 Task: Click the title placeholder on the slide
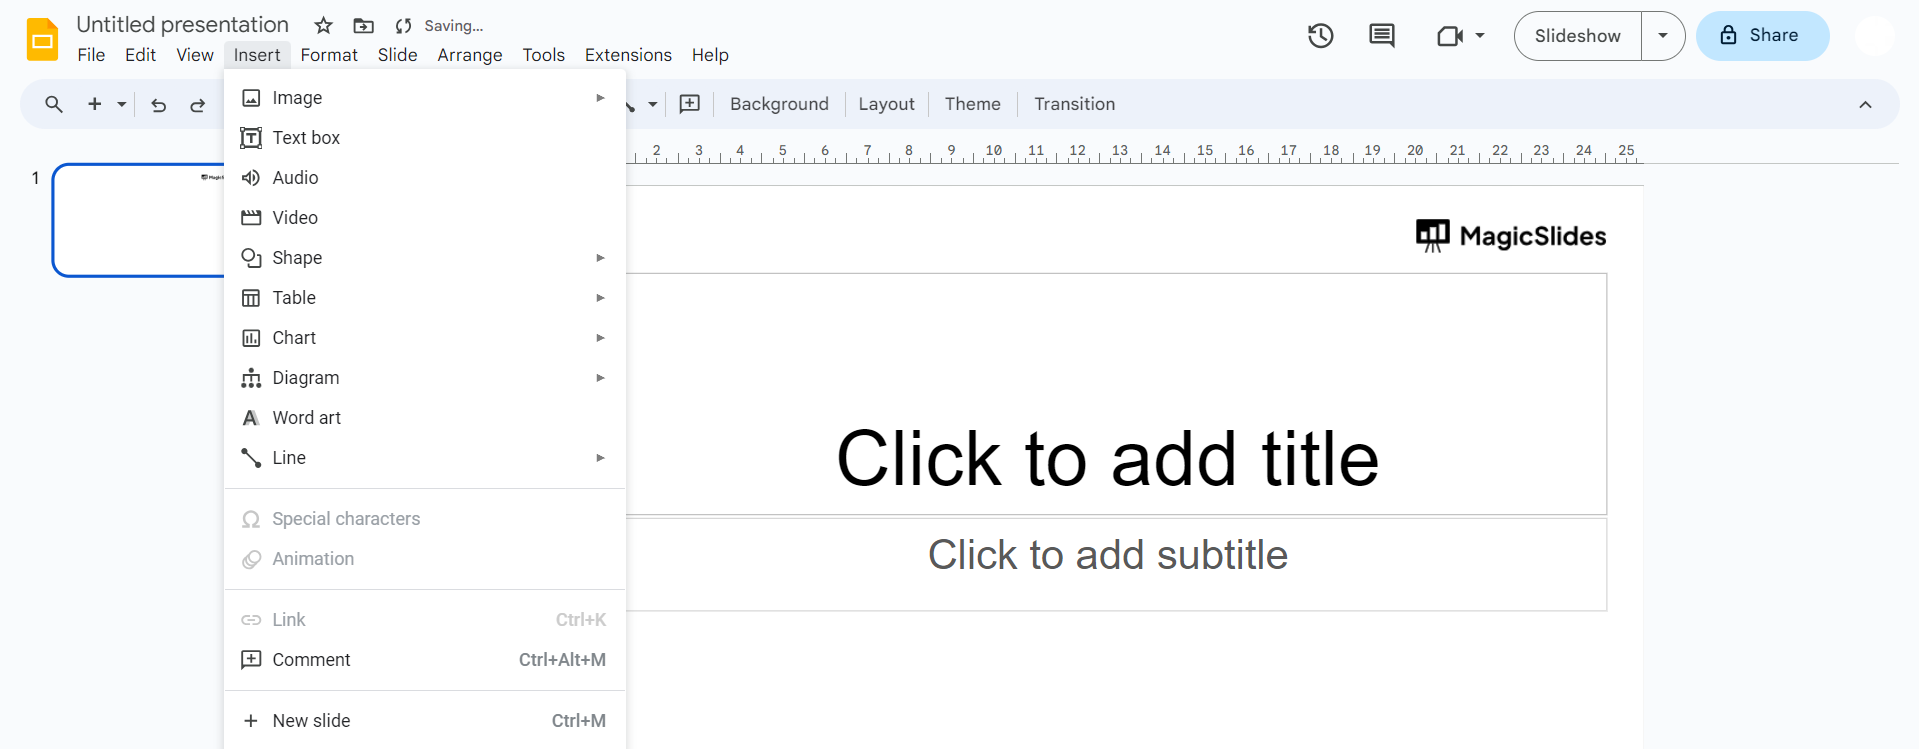(x=1107, y=458)
